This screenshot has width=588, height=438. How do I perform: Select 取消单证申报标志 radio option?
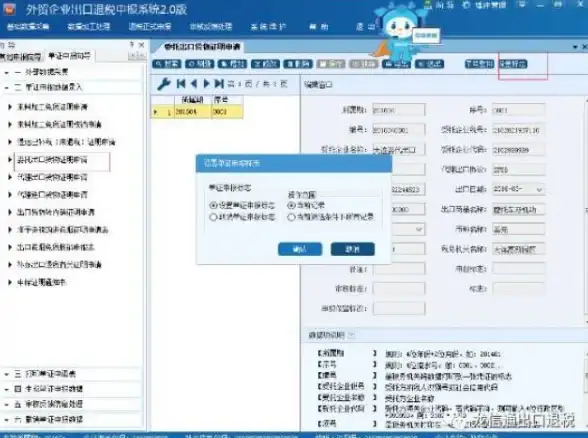[x=213, y=217]
